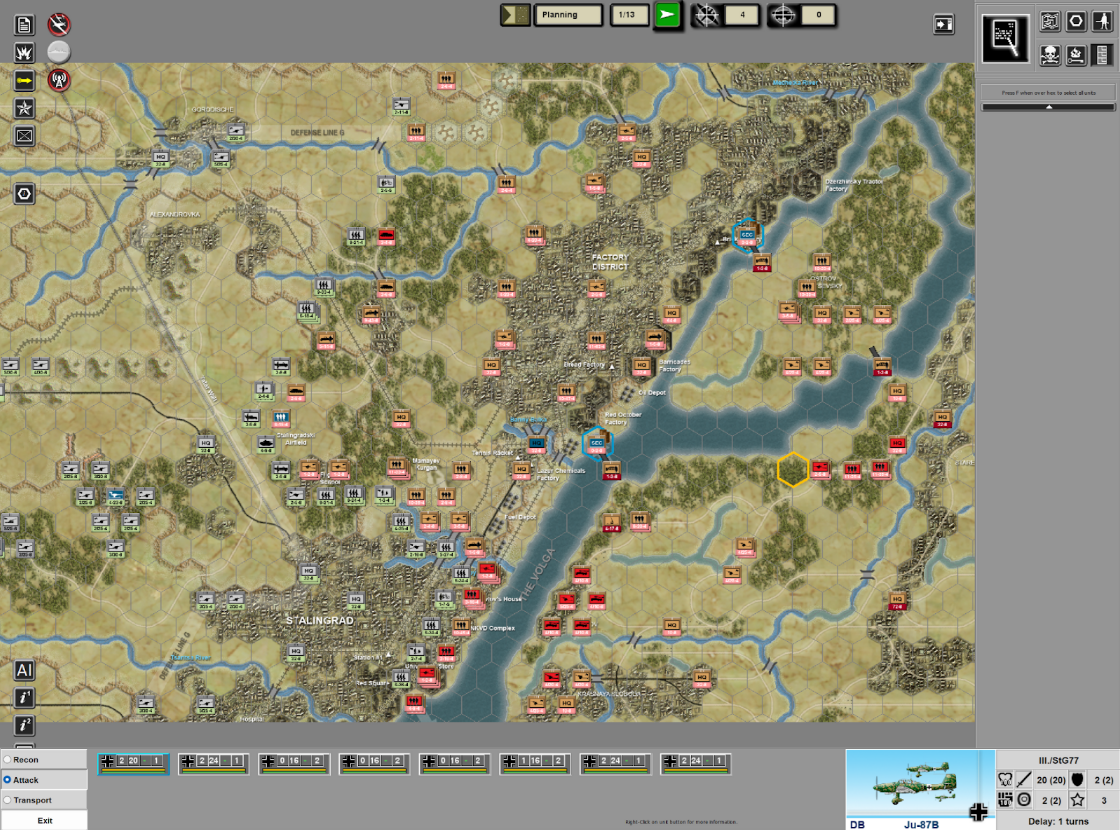This screenshot has height=830, width=1120.
Task: Click the diagonal slash icon in unit stats
Action: 1024,779
